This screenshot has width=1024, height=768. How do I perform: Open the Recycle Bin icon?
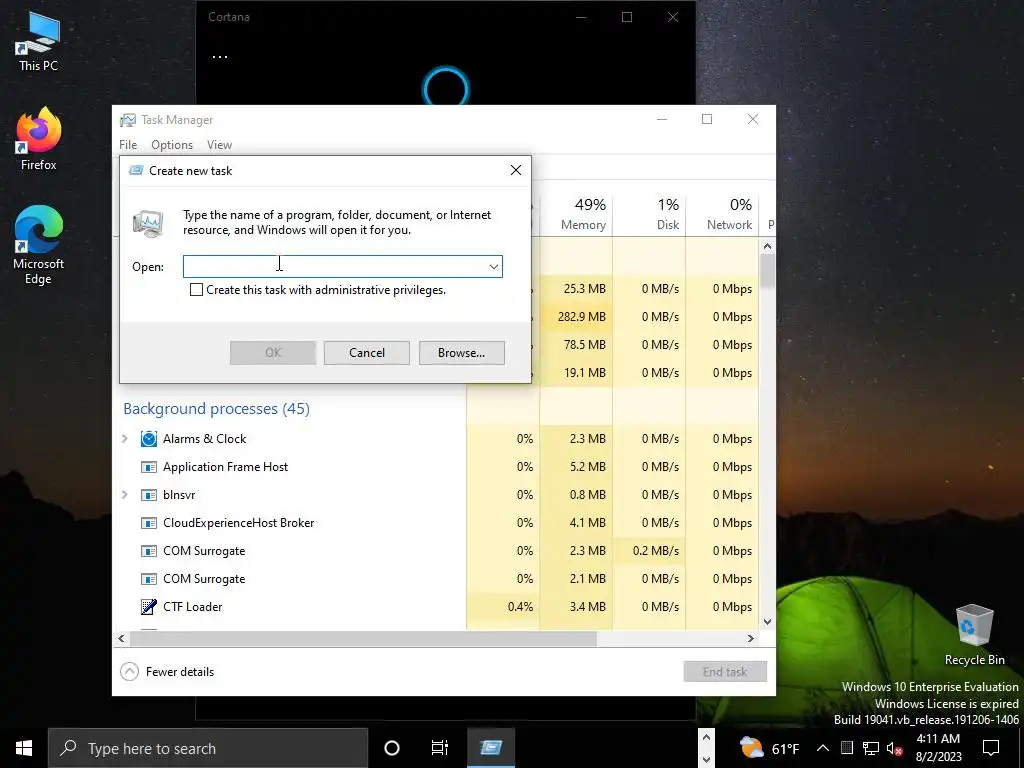(x=974, y=635)
